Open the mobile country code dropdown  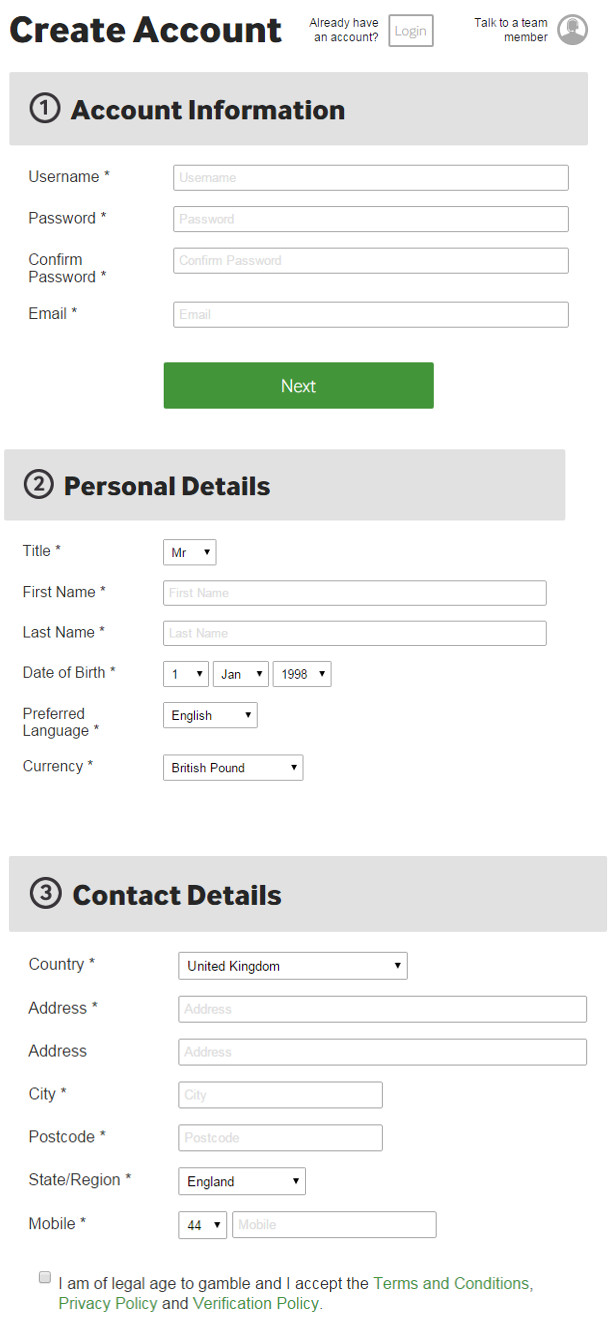click(203, 1225)
